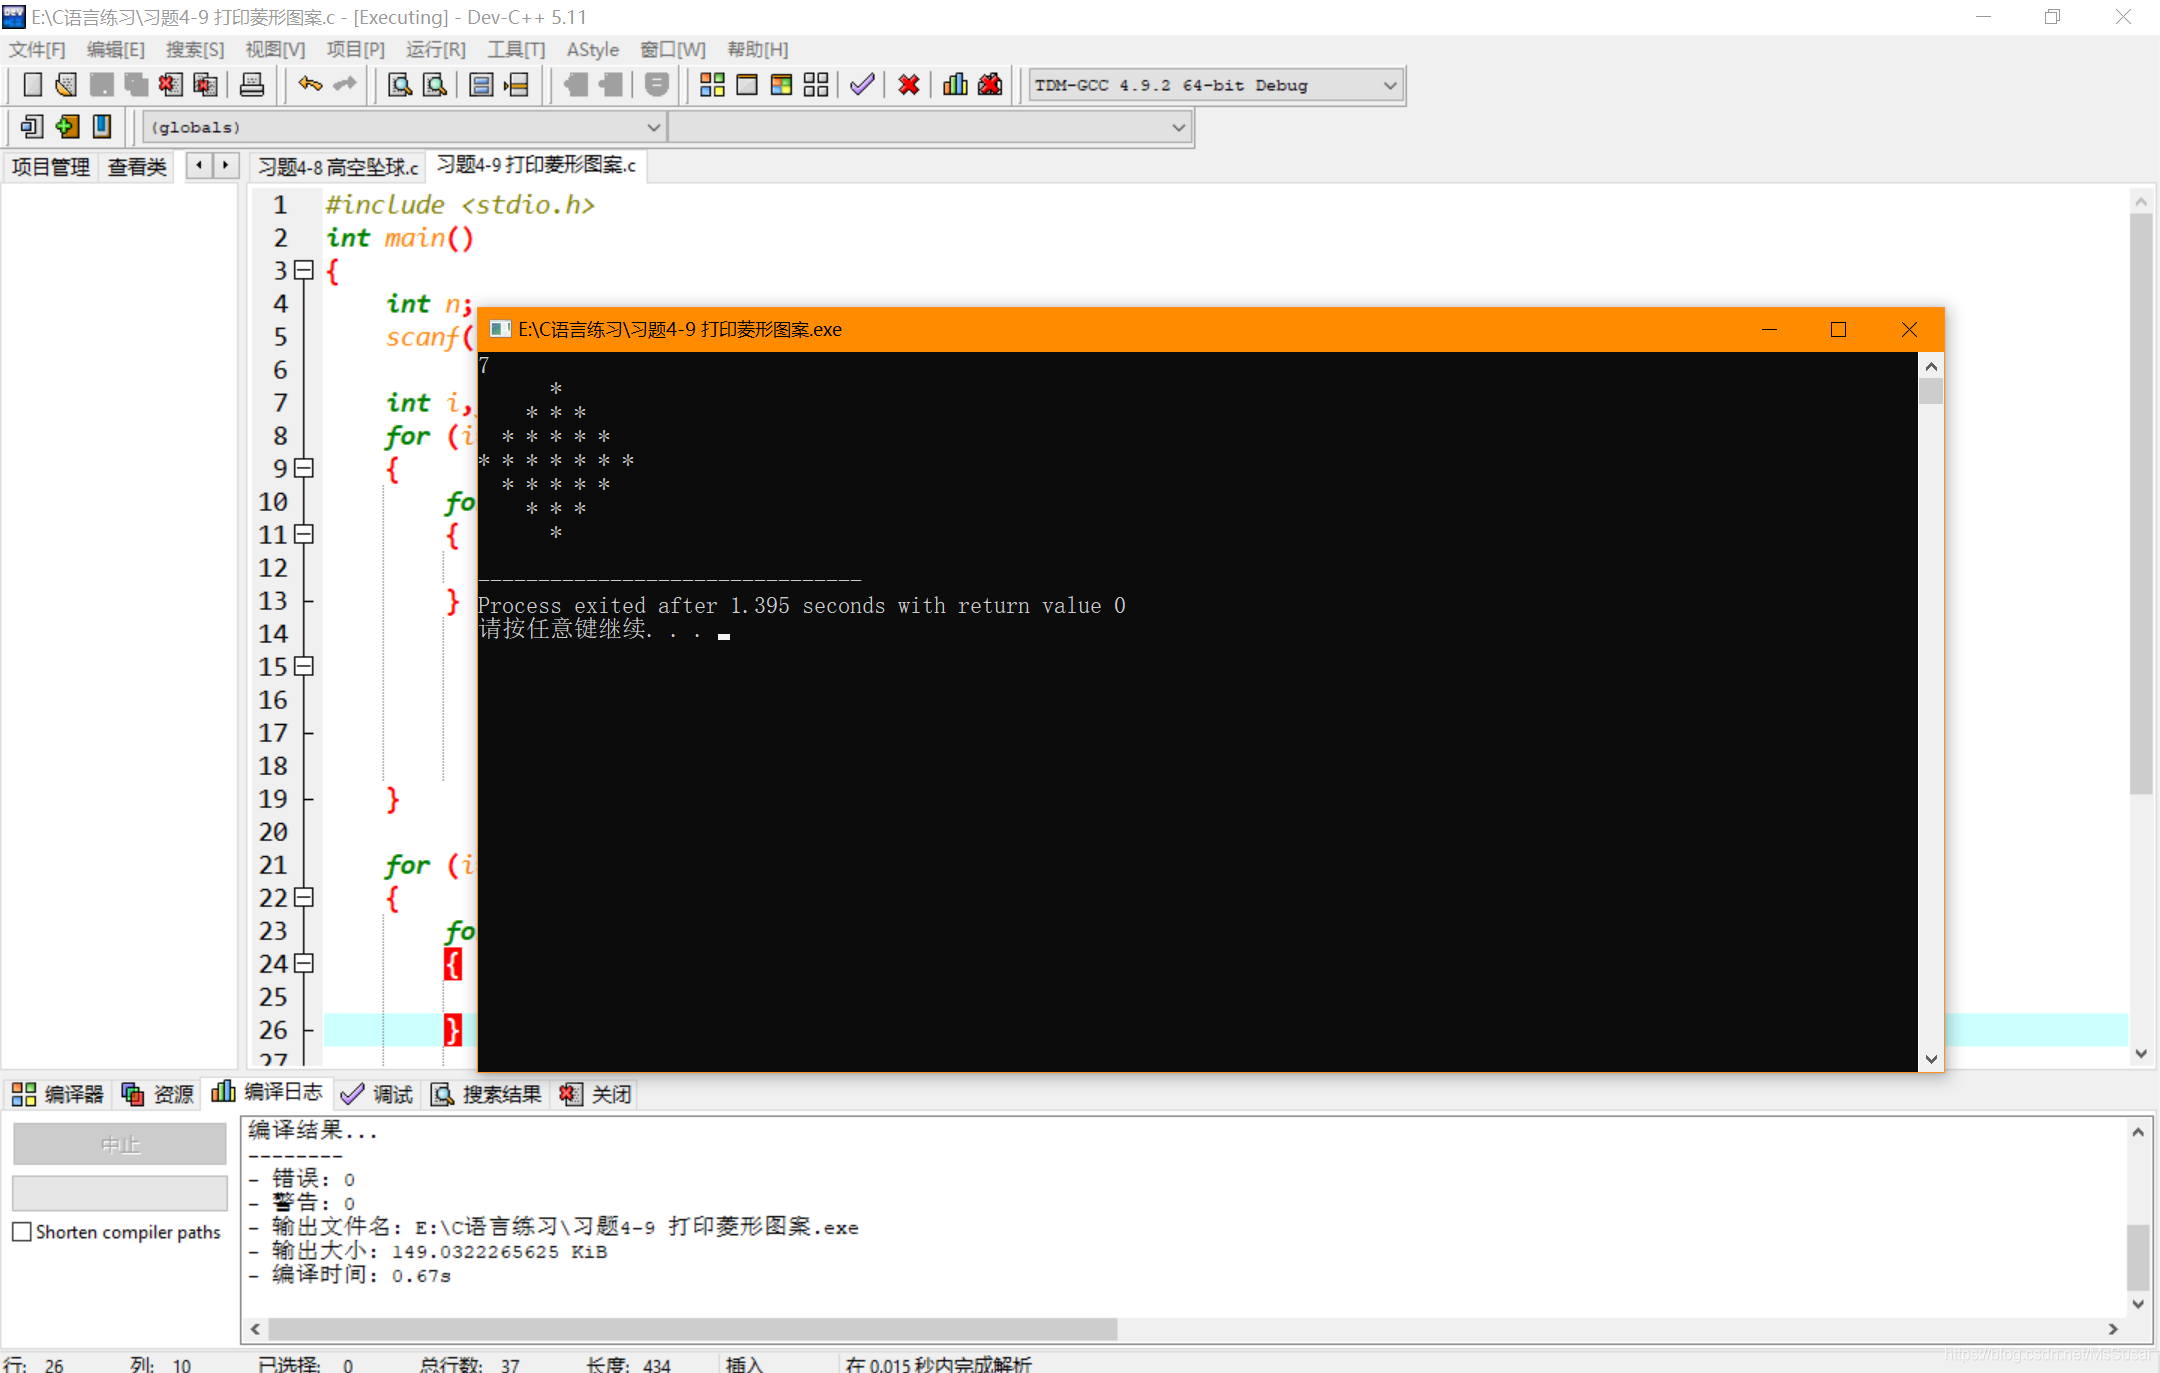This screenshot has height=1373, width=2160.
Task: Click the Print toolbar icon
Action: click(x=252, y=85)
